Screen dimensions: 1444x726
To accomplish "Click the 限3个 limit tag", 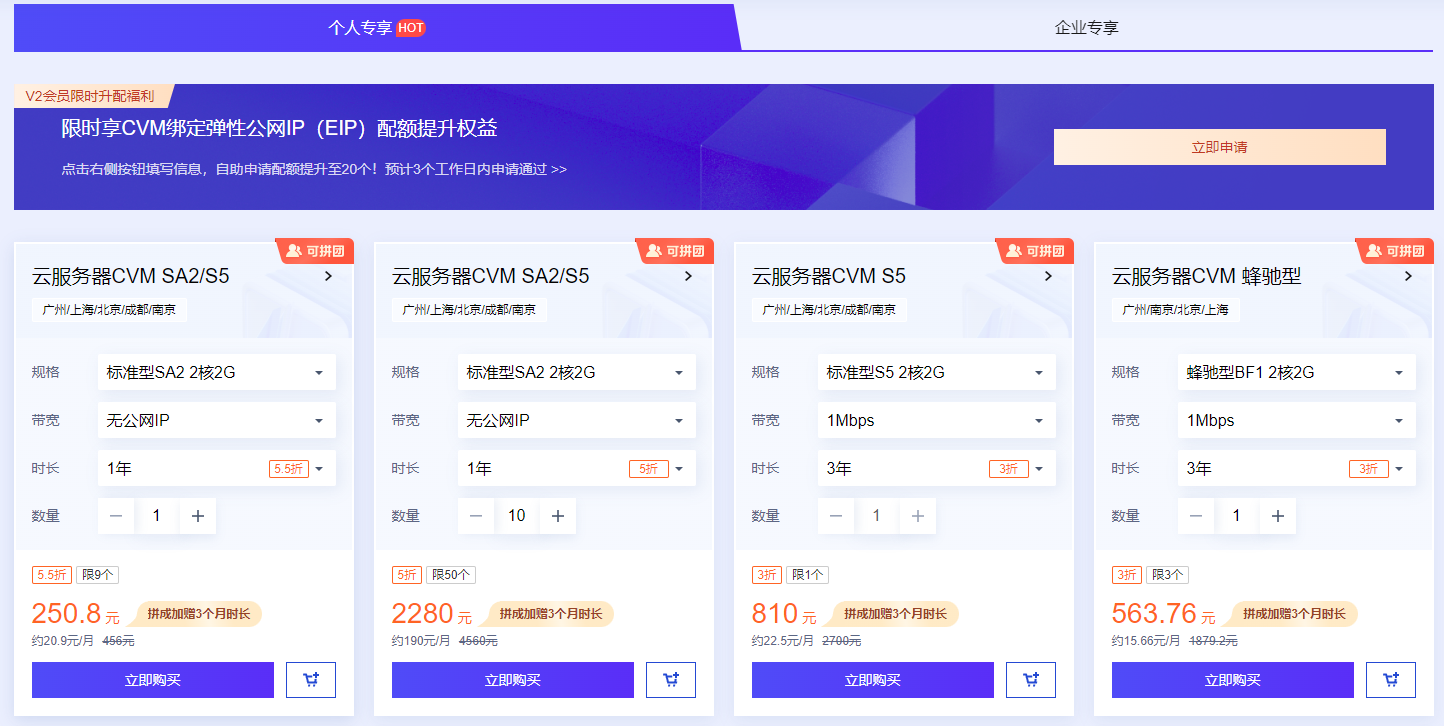I will point(1167,575).
